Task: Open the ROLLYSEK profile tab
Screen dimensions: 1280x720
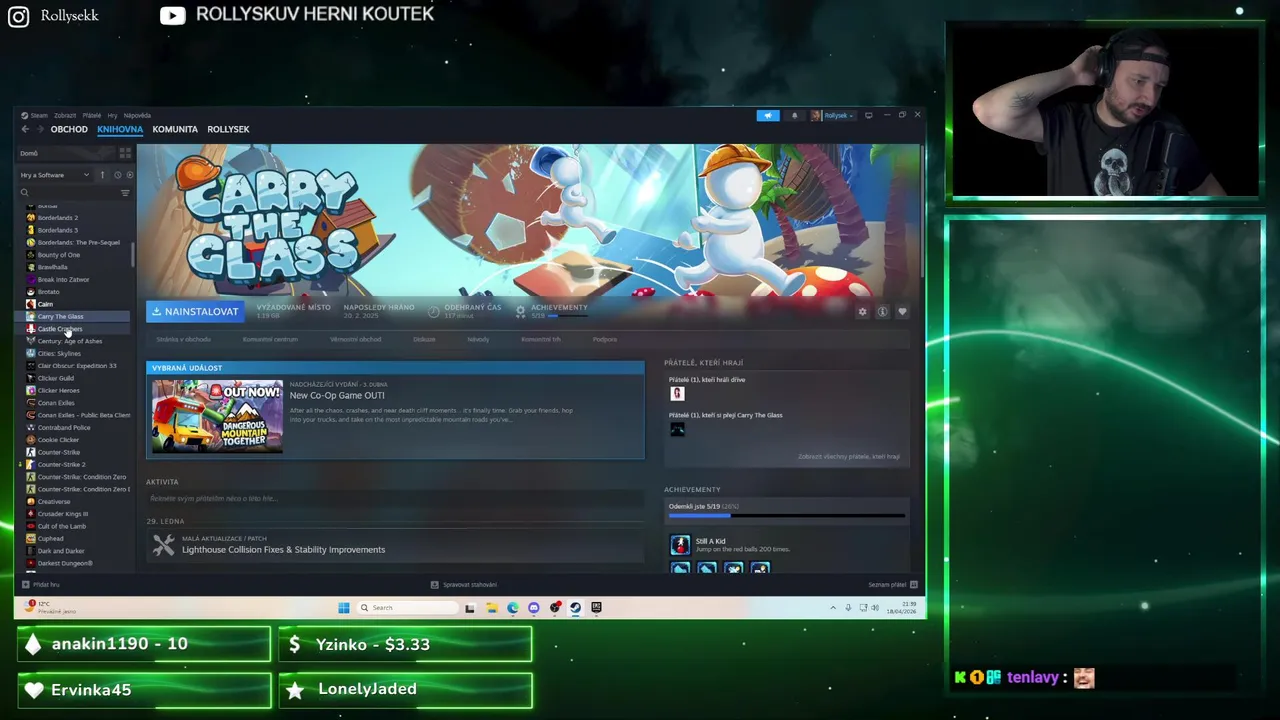Action: point(228,129)
